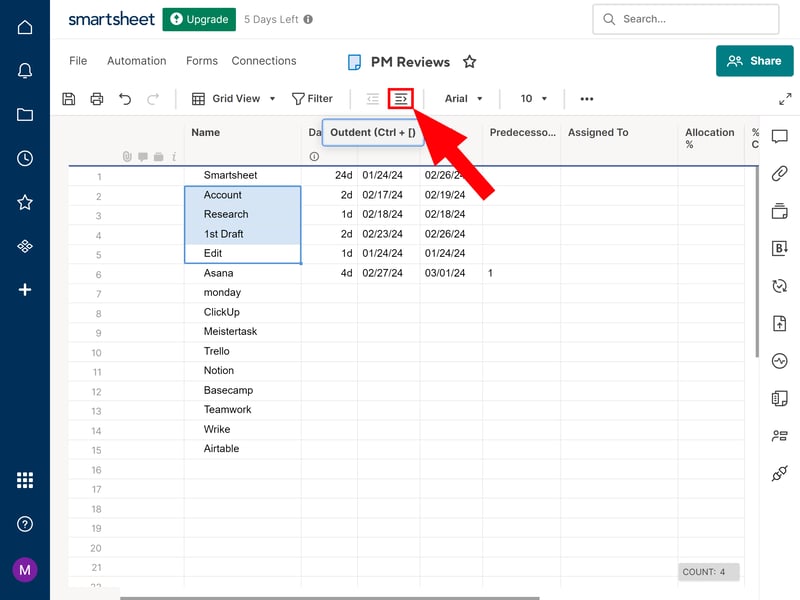Click the Allocation % column header

(709, 138)
